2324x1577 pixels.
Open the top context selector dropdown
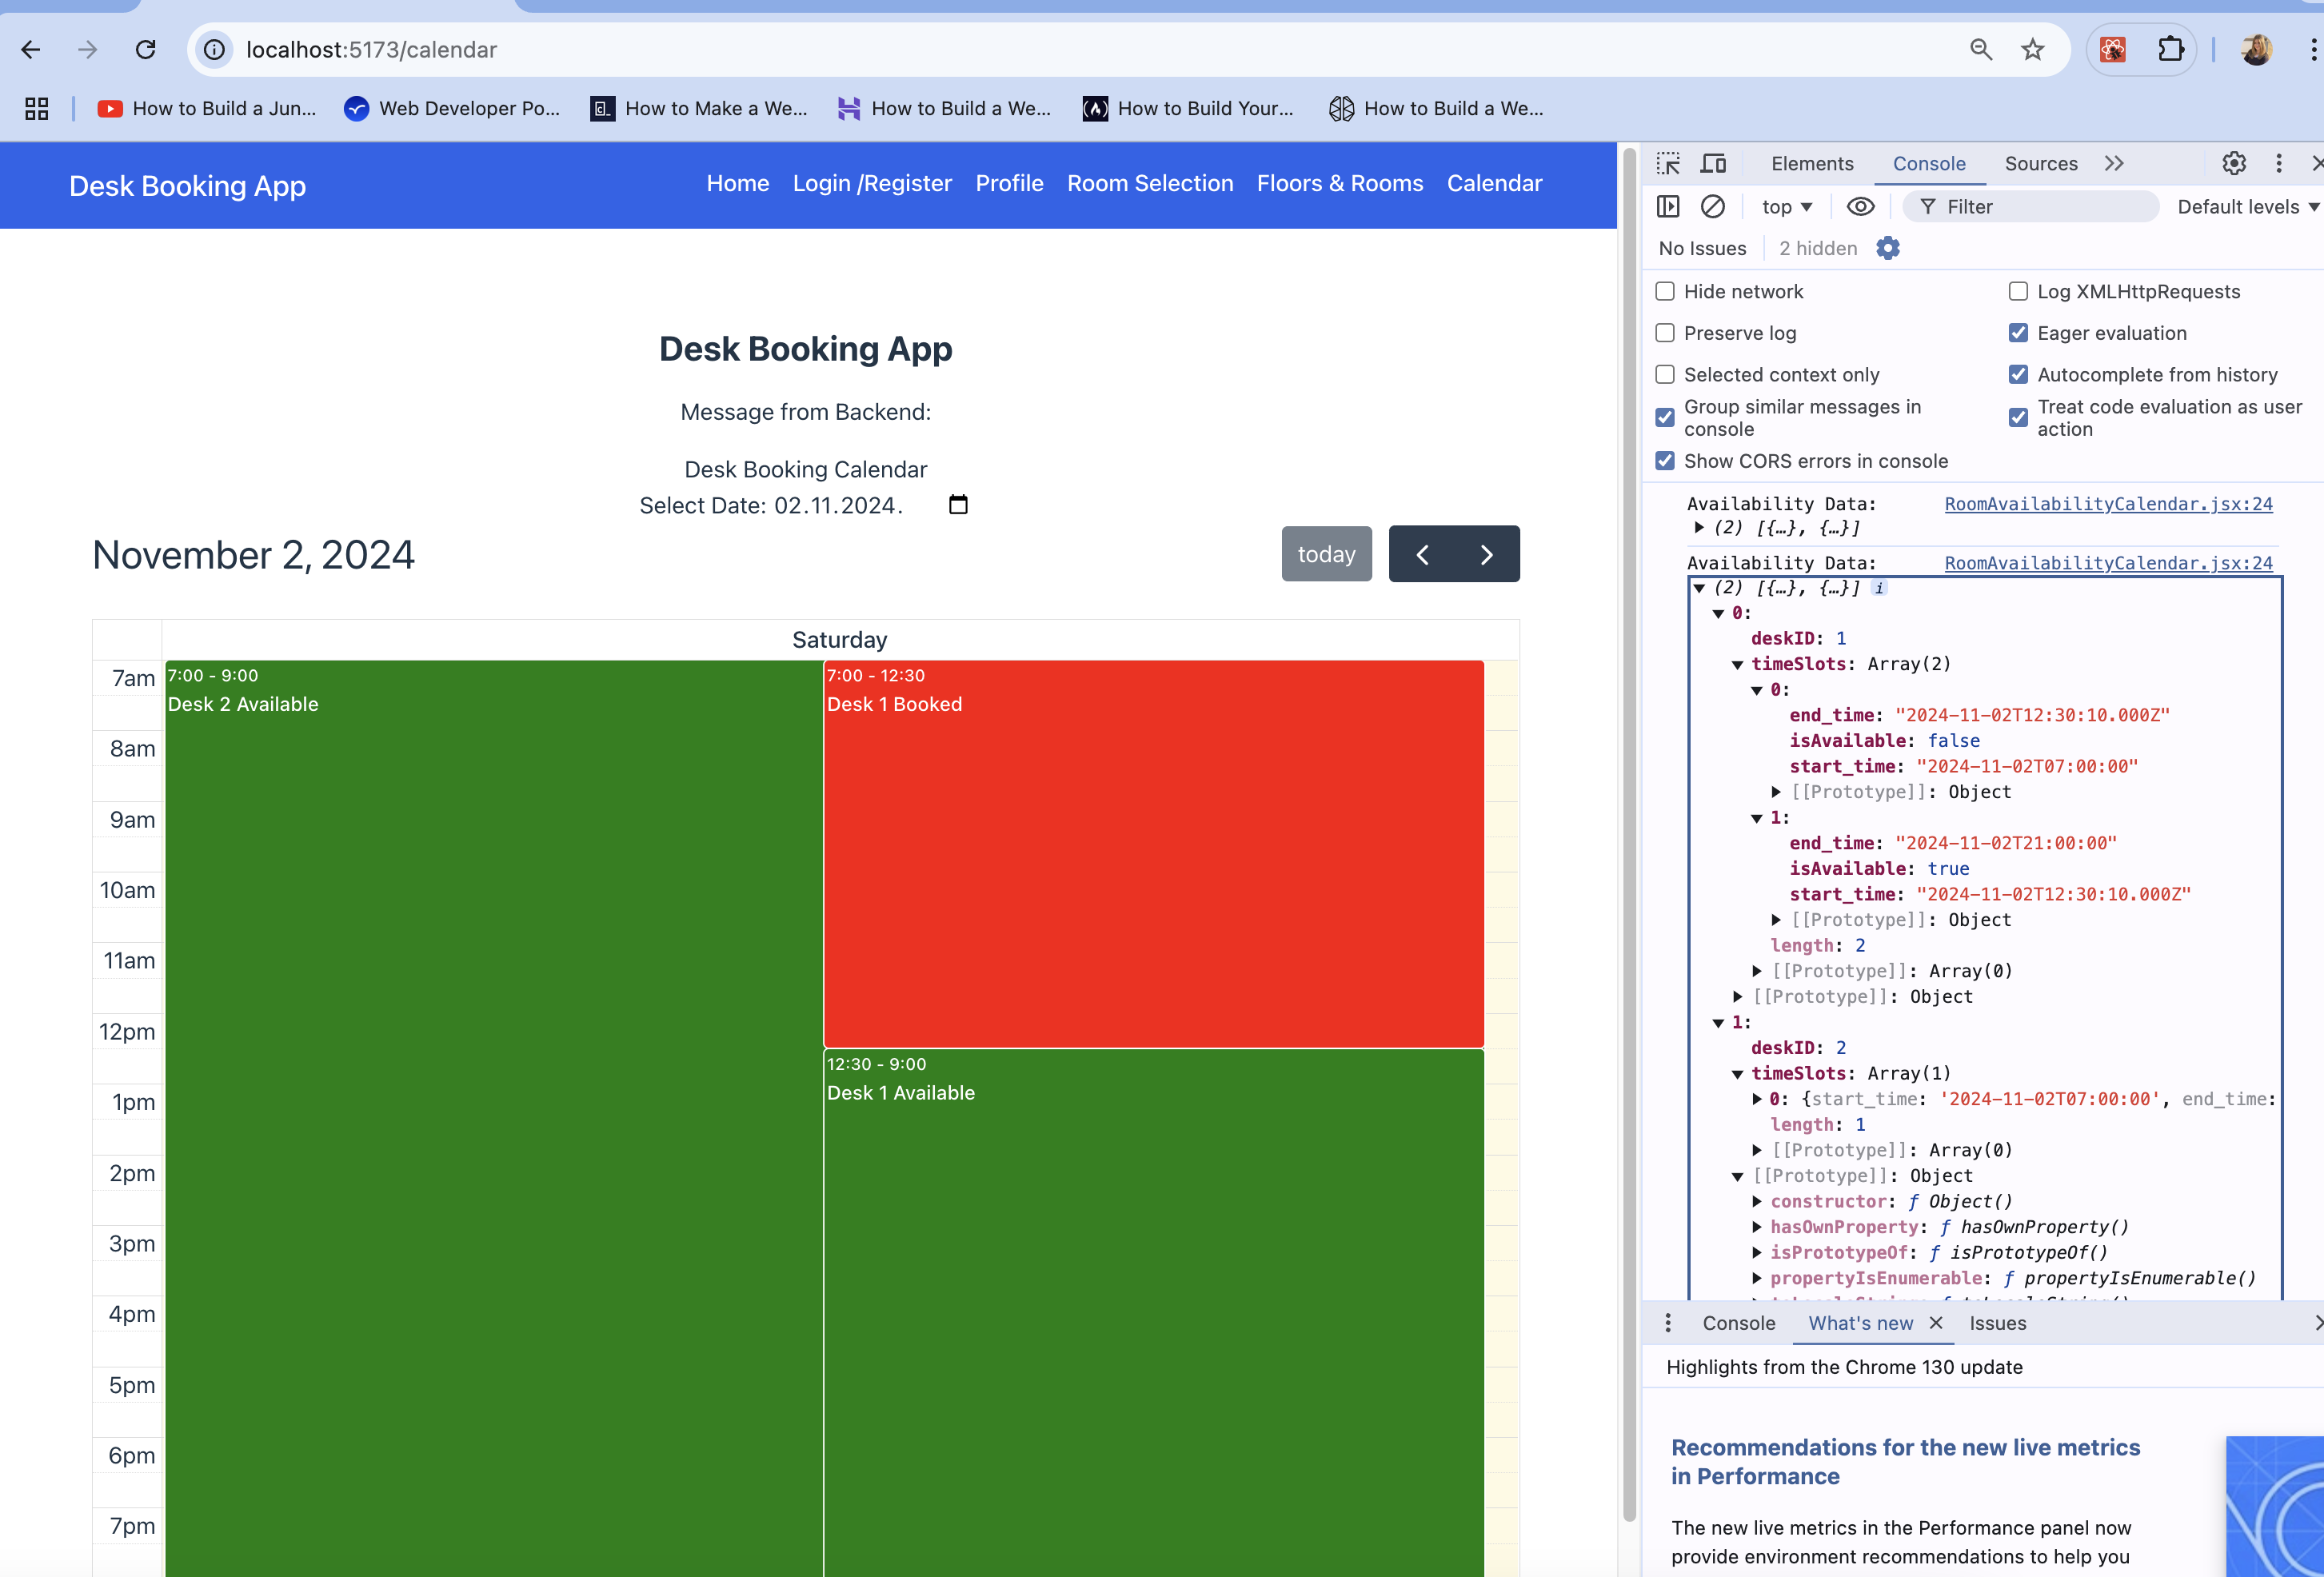pos(1786,207)
